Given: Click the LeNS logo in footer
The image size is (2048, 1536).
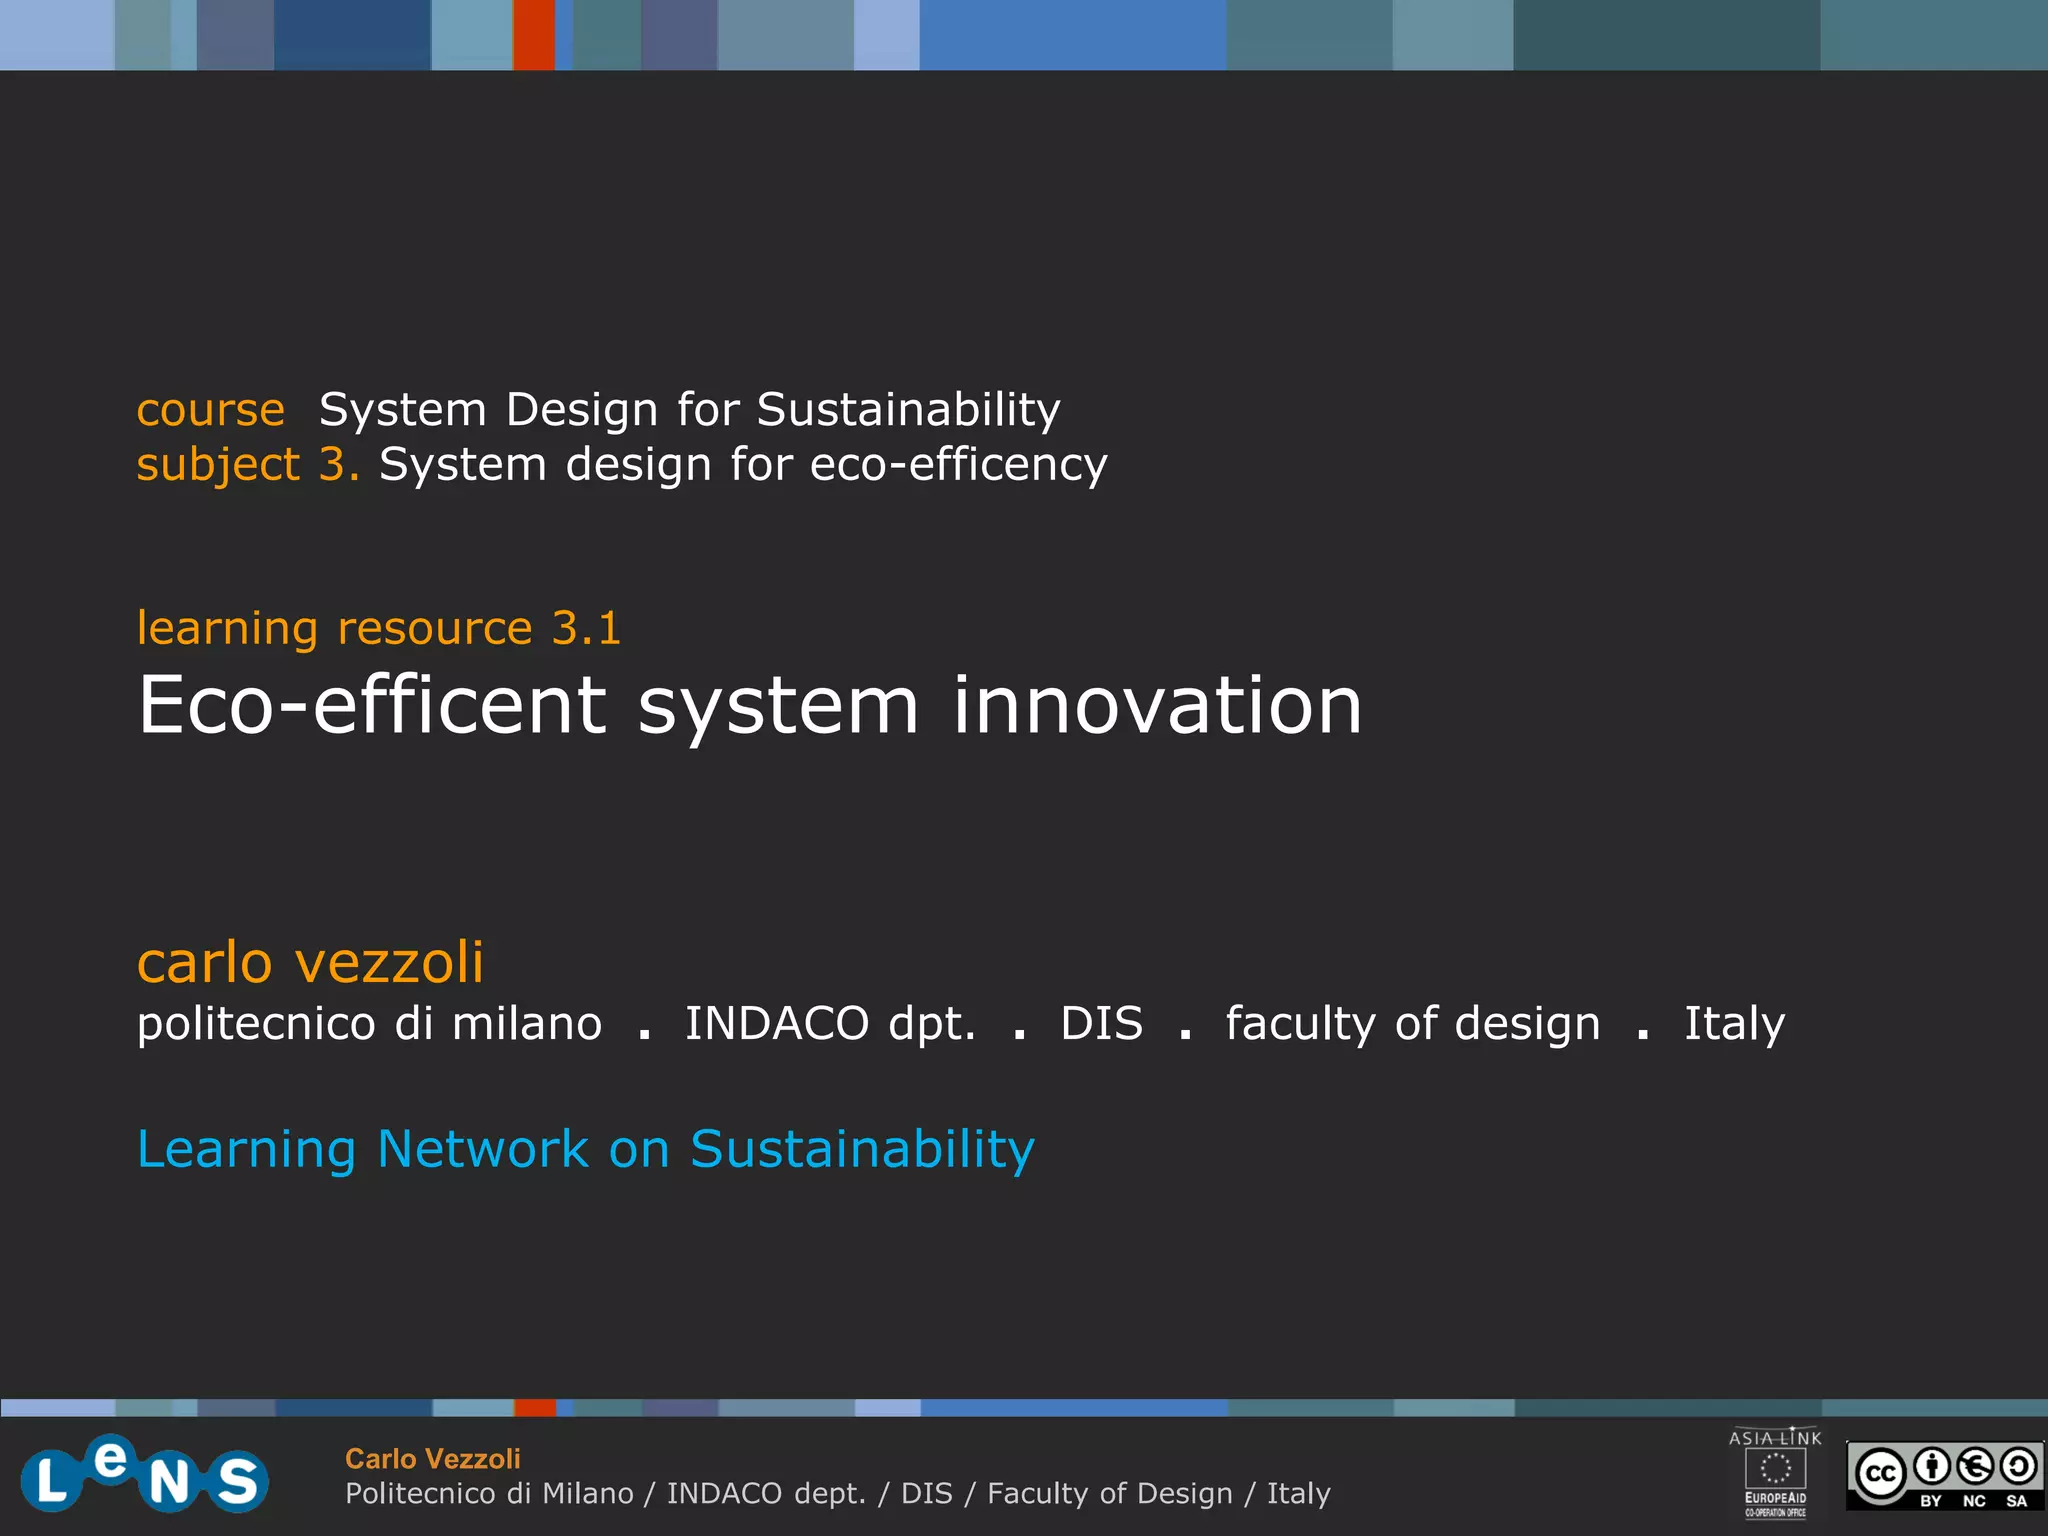Looking at the screenshot, I should [144, 1474].
